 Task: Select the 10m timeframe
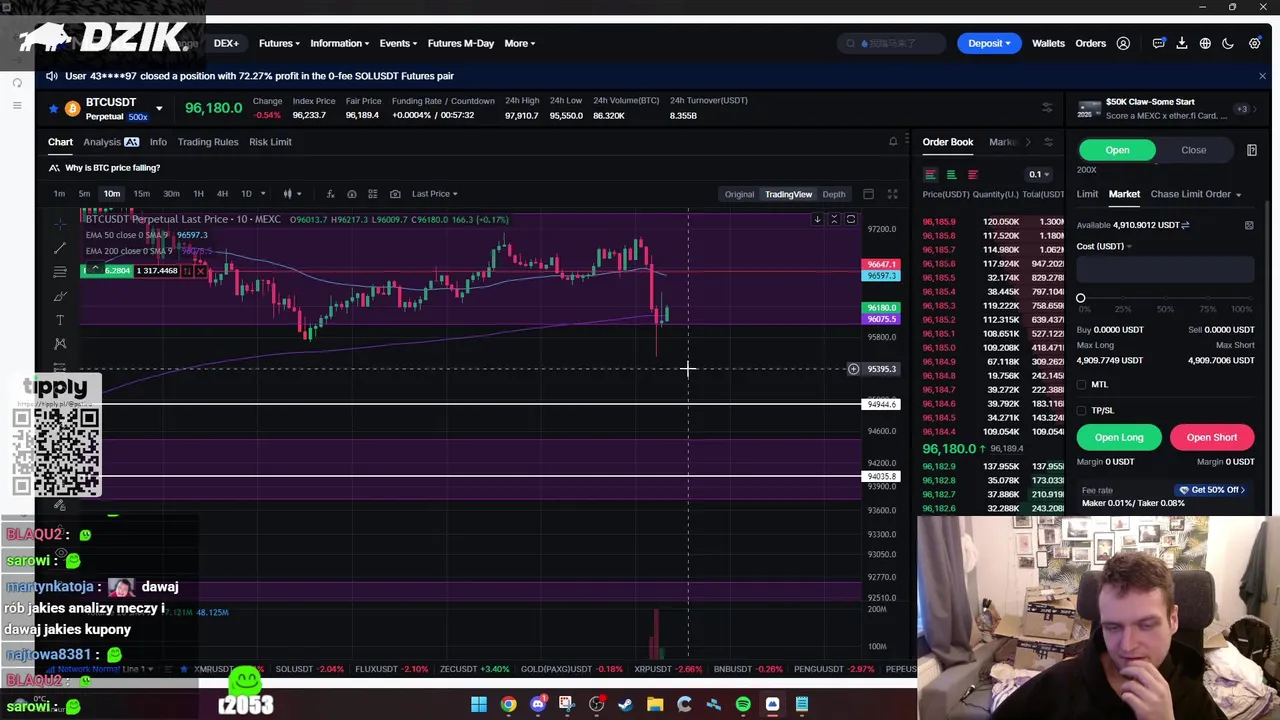[111, 194]
